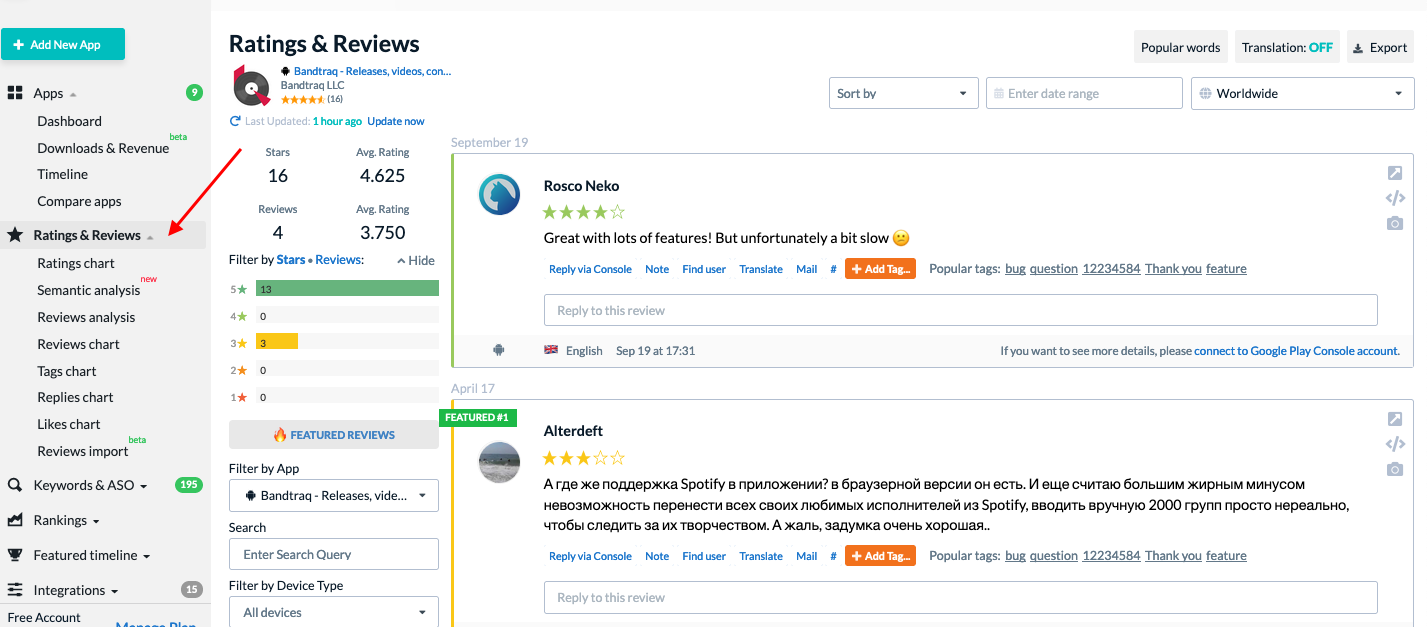1427x627 pixels.
Task: Open the Filter by App dropdown
Action: pyautogui.click(x=334, y=496)
